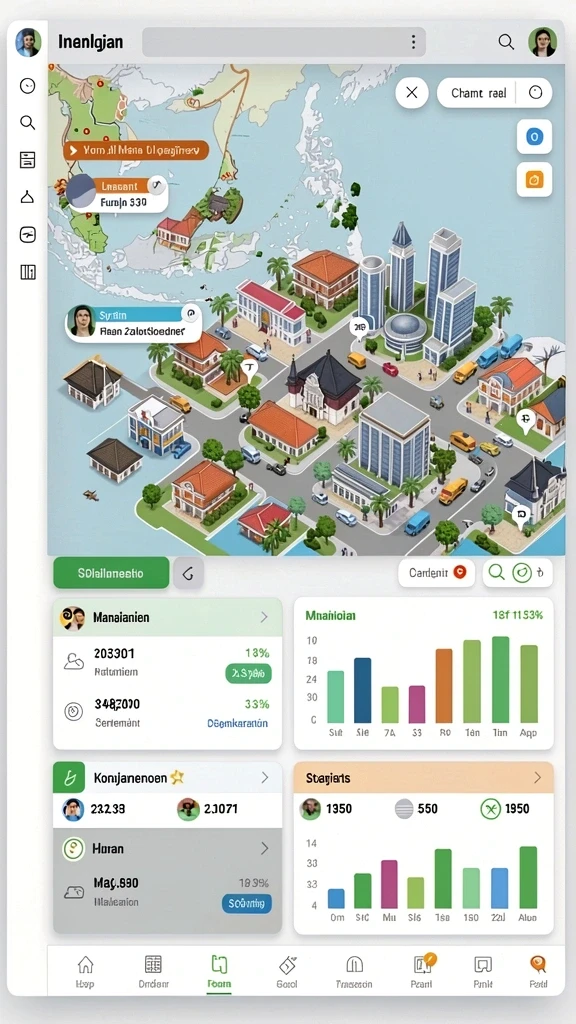Click the Manaianien card avatar icon
Viewport: 576px width, 1024px height.
point(72,618)
